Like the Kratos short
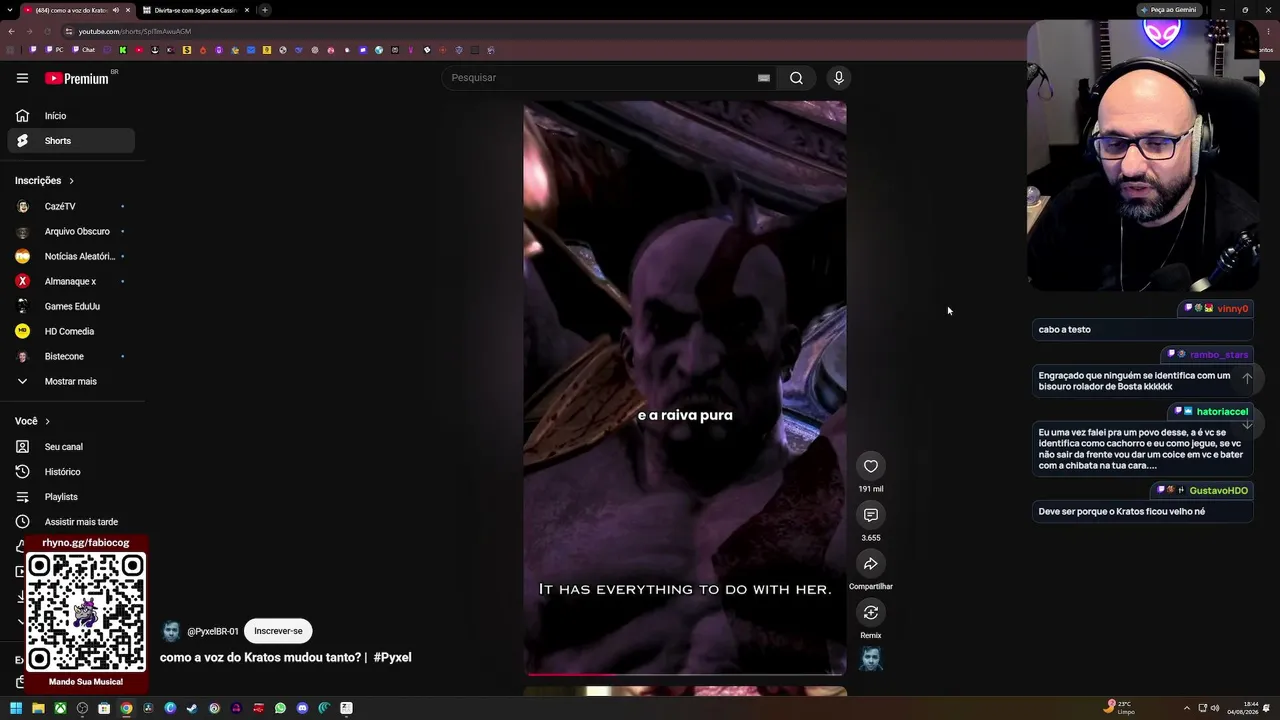This screenshot has height=720, width=1280. click(x=871, y=466)
